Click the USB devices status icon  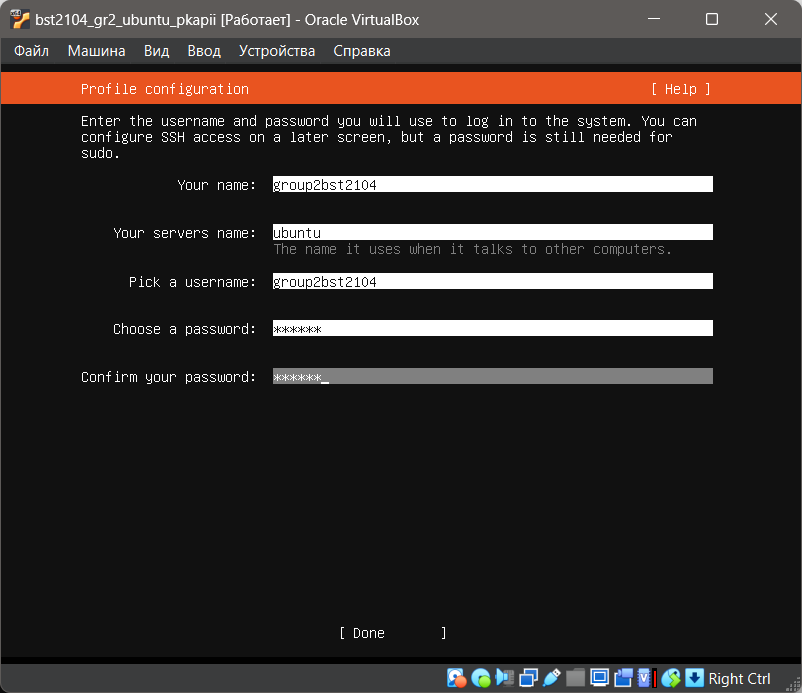click(552, 678)
